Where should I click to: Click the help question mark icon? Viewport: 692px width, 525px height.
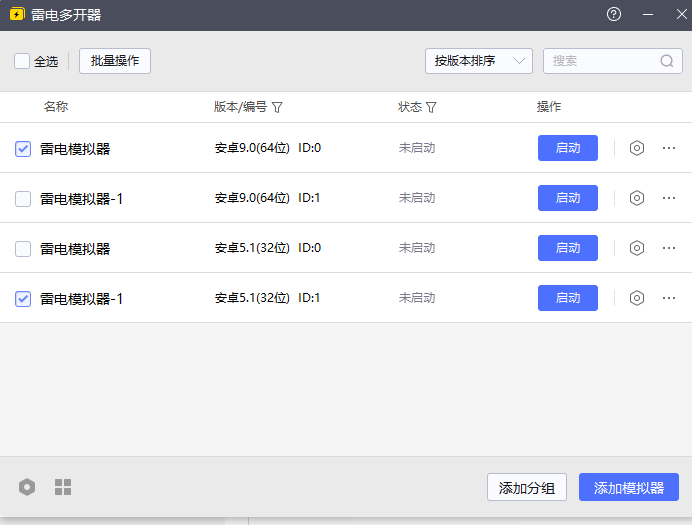click(614, 15)
